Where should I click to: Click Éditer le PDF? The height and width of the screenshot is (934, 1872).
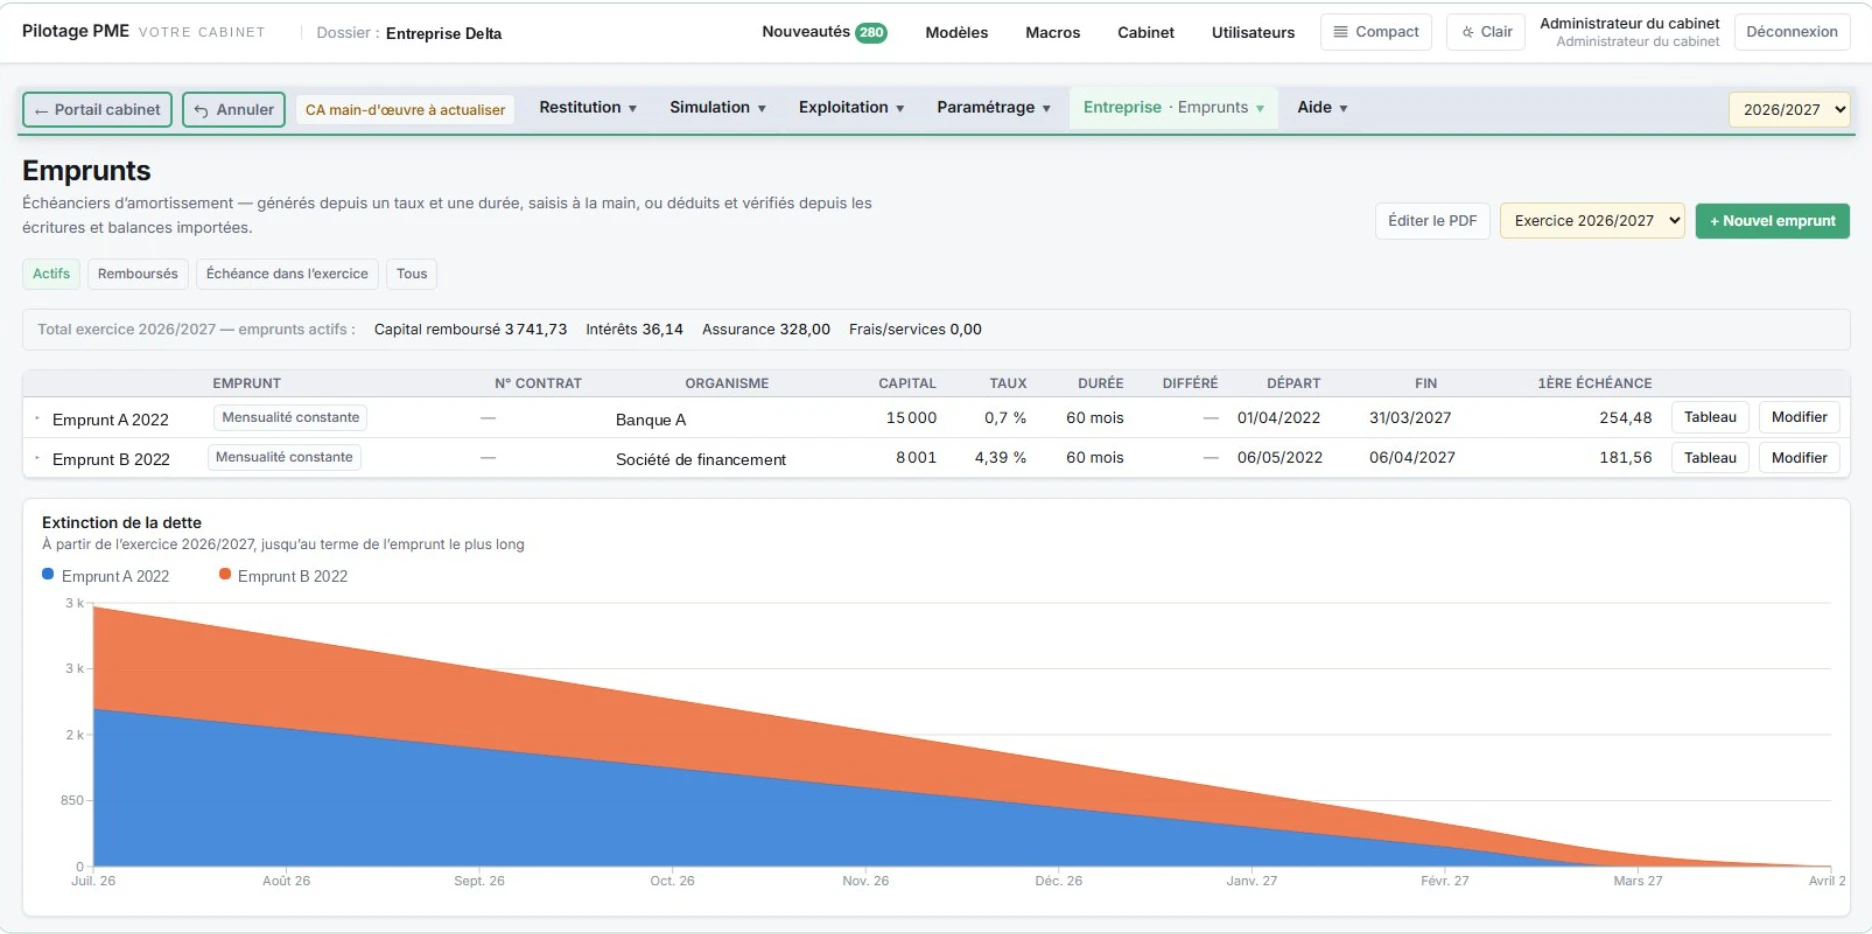click(1432, 221)
